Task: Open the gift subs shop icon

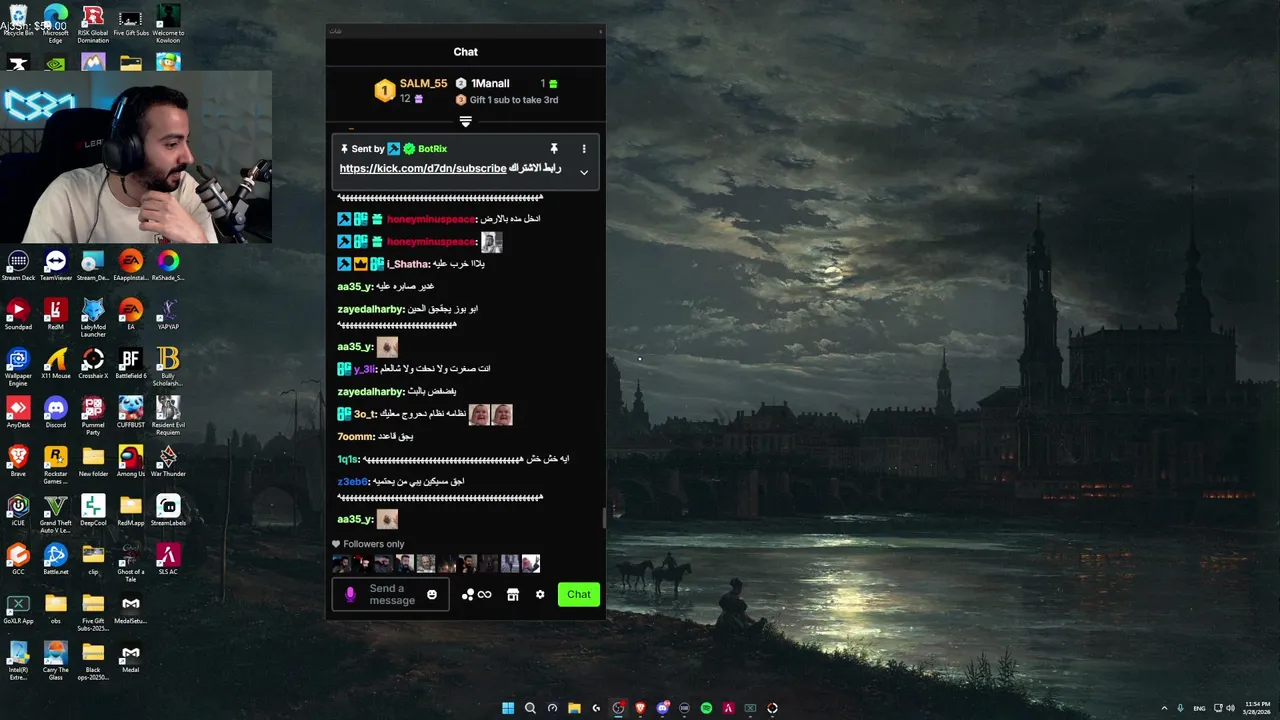Action: pyautogui.click(x=513, y=594)
